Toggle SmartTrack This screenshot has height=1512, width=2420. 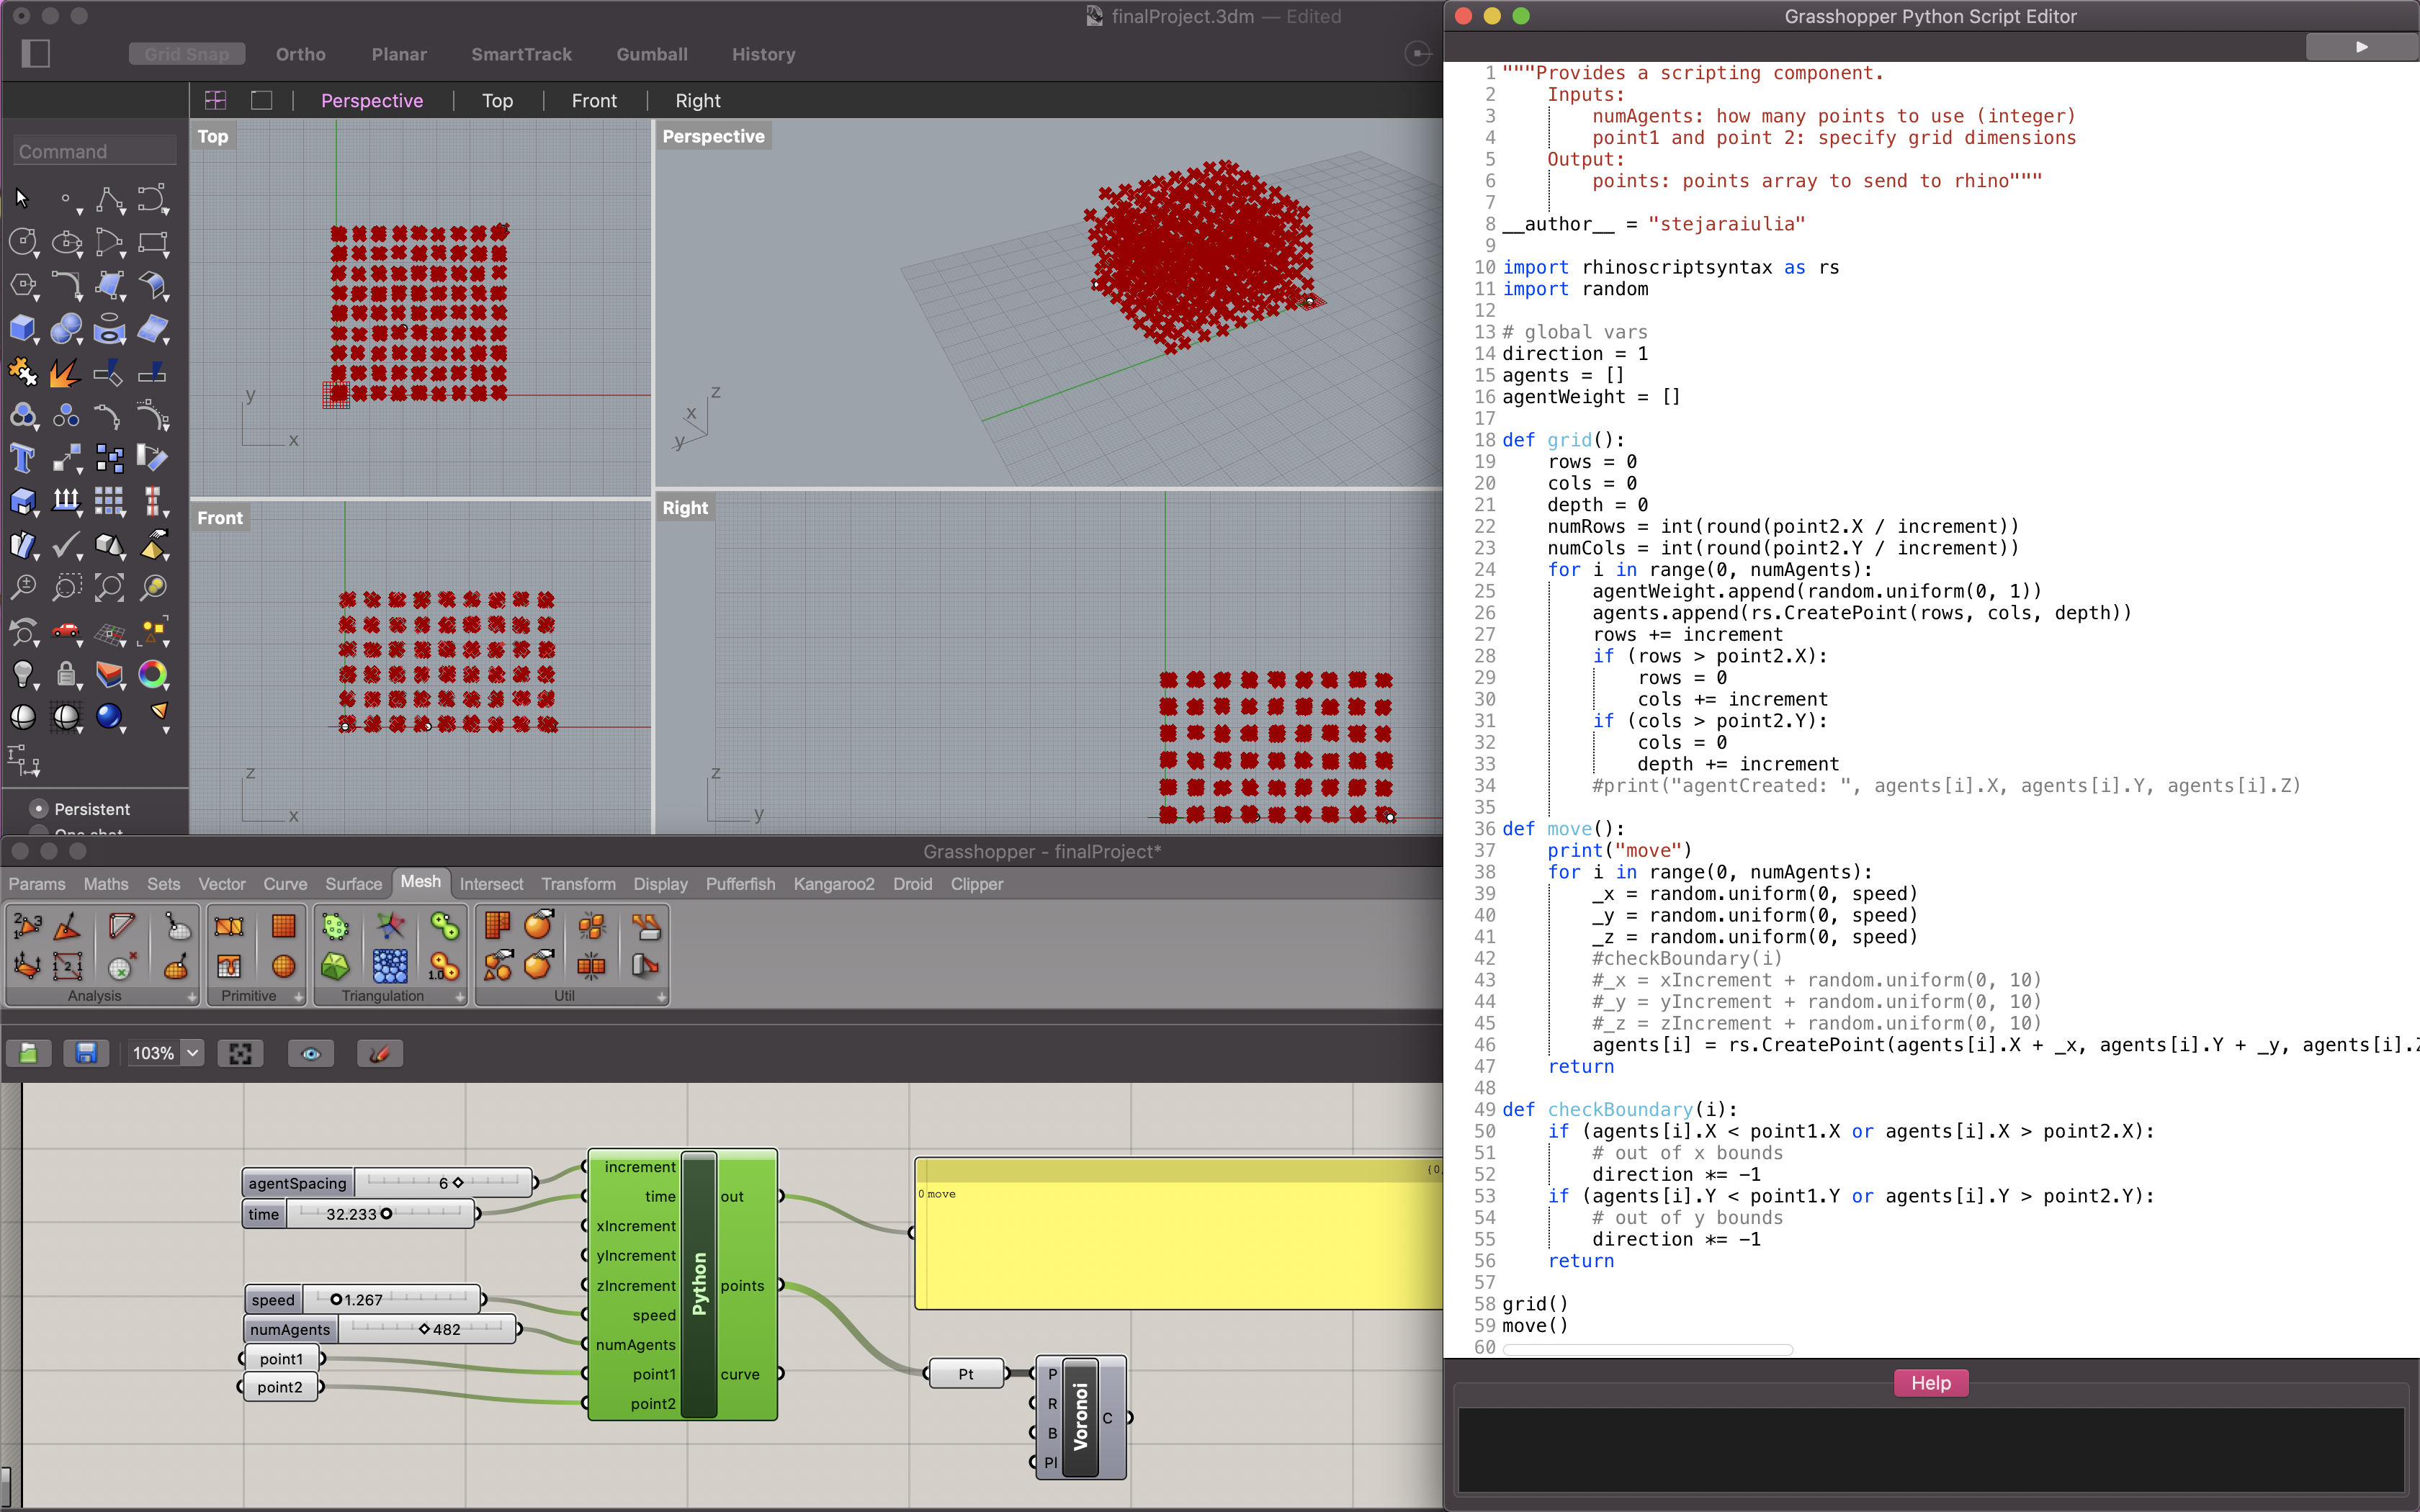click(521, 54)
